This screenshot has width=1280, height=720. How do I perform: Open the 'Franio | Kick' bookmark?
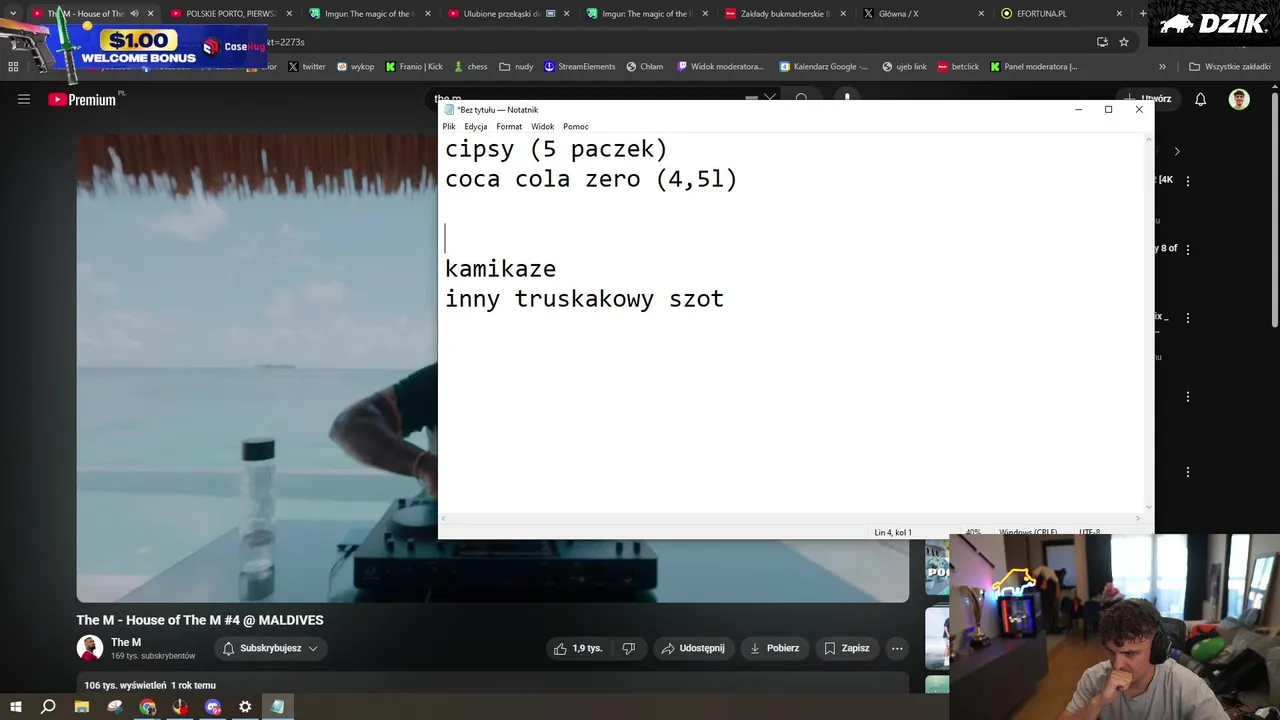coord(414,66)
